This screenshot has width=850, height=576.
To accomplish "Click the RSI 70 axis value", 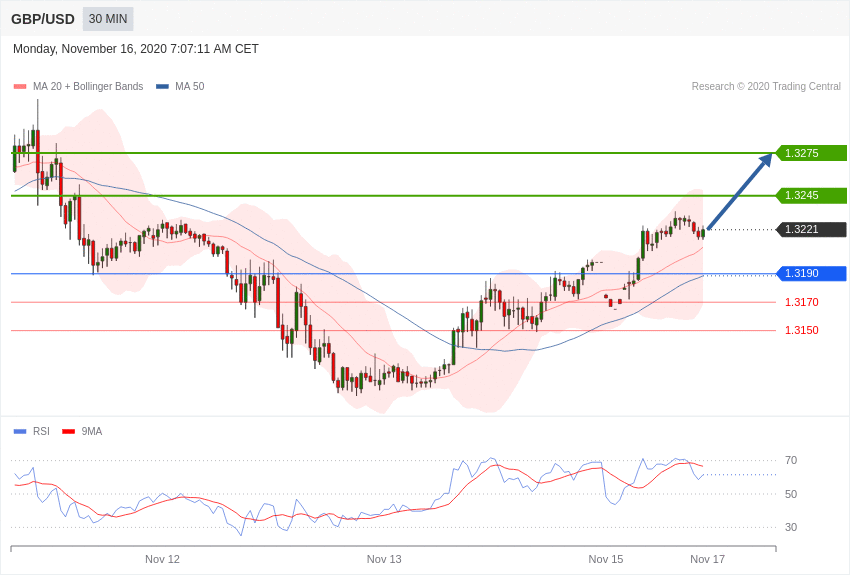I will point(791,461).
